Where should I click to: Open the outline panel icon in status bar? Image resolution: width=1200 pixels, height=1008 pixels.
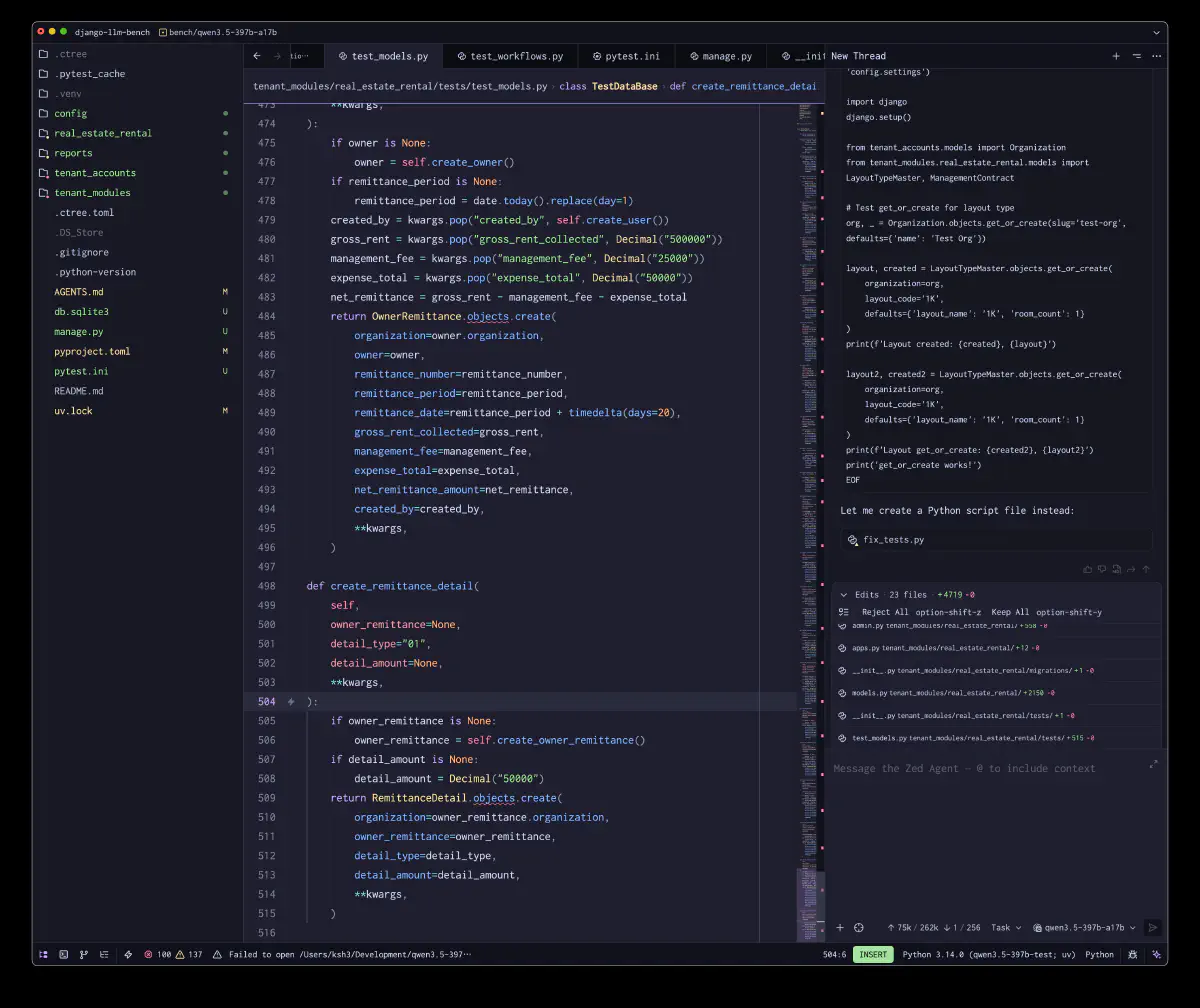[x=104, y=954]
